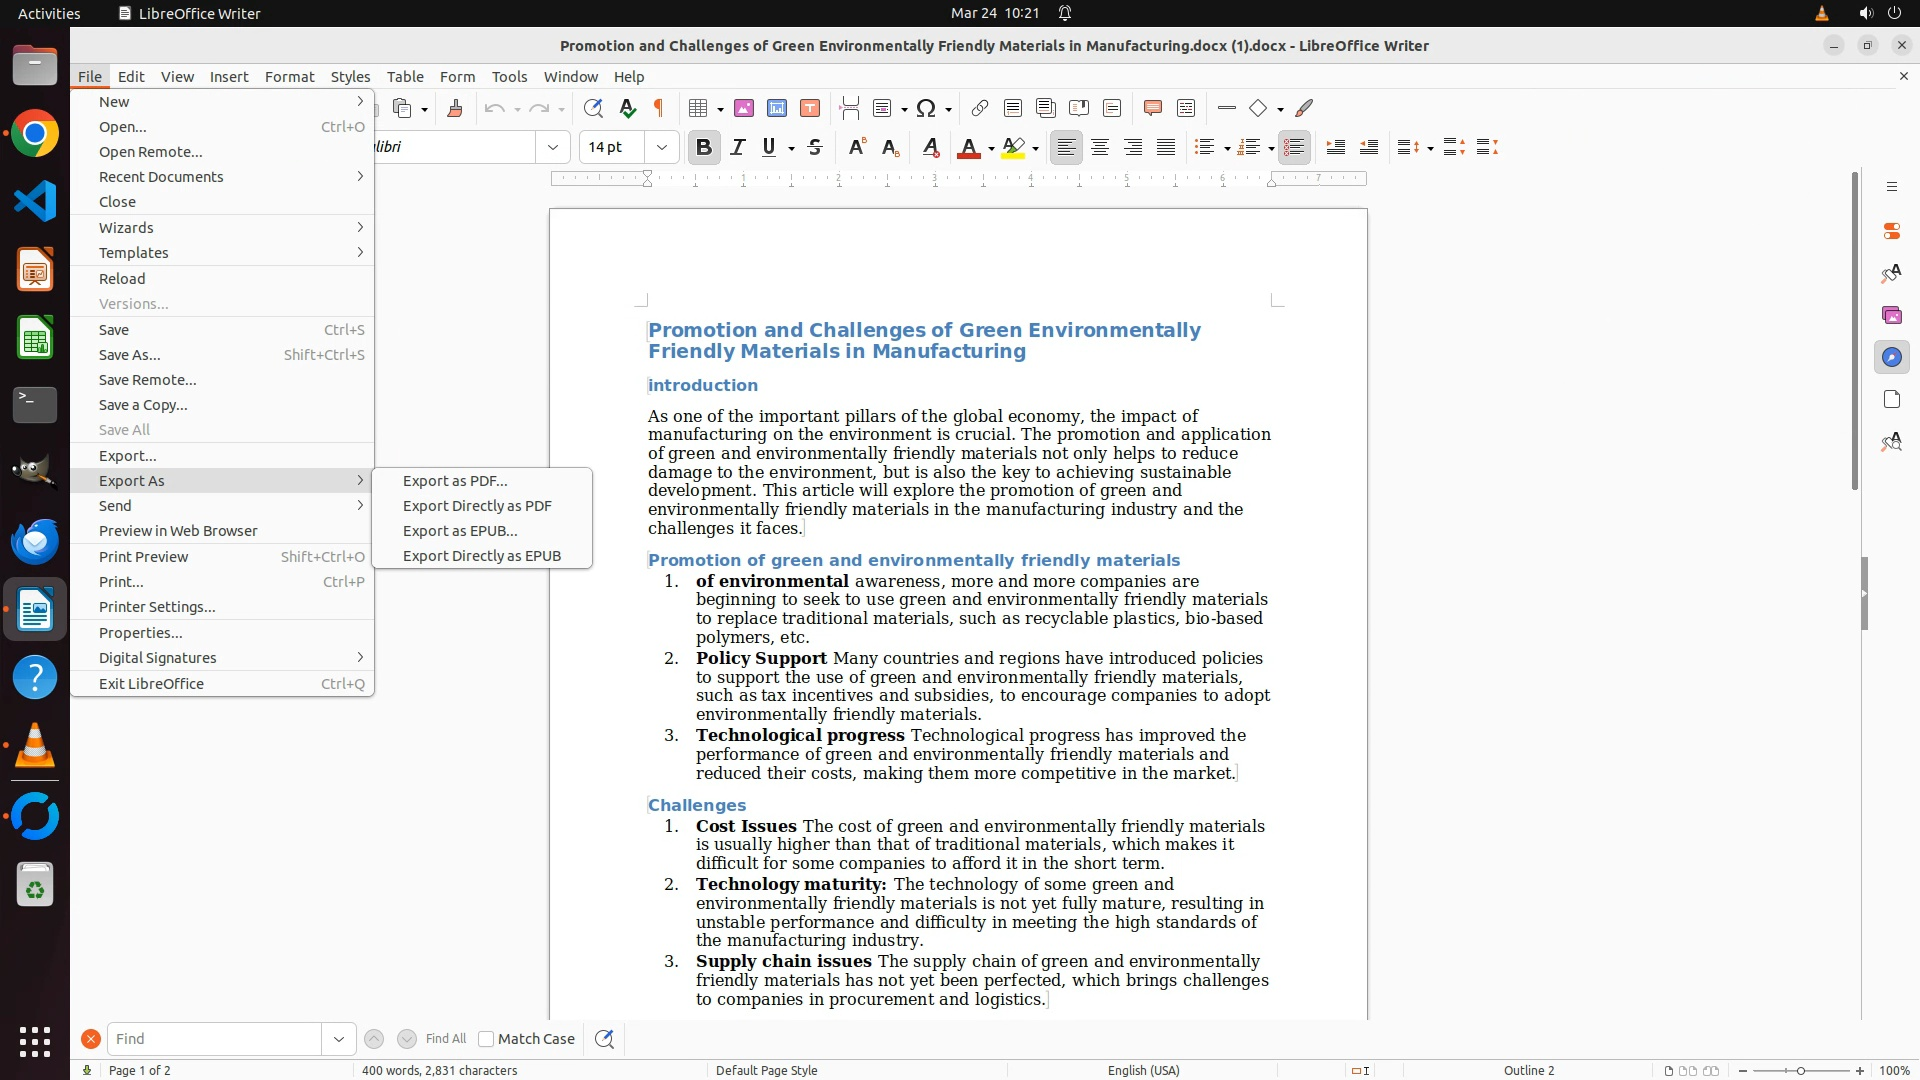Select Export as PDF... menu entry
Screen dimensions: 1920x1080
click(455, 481)
